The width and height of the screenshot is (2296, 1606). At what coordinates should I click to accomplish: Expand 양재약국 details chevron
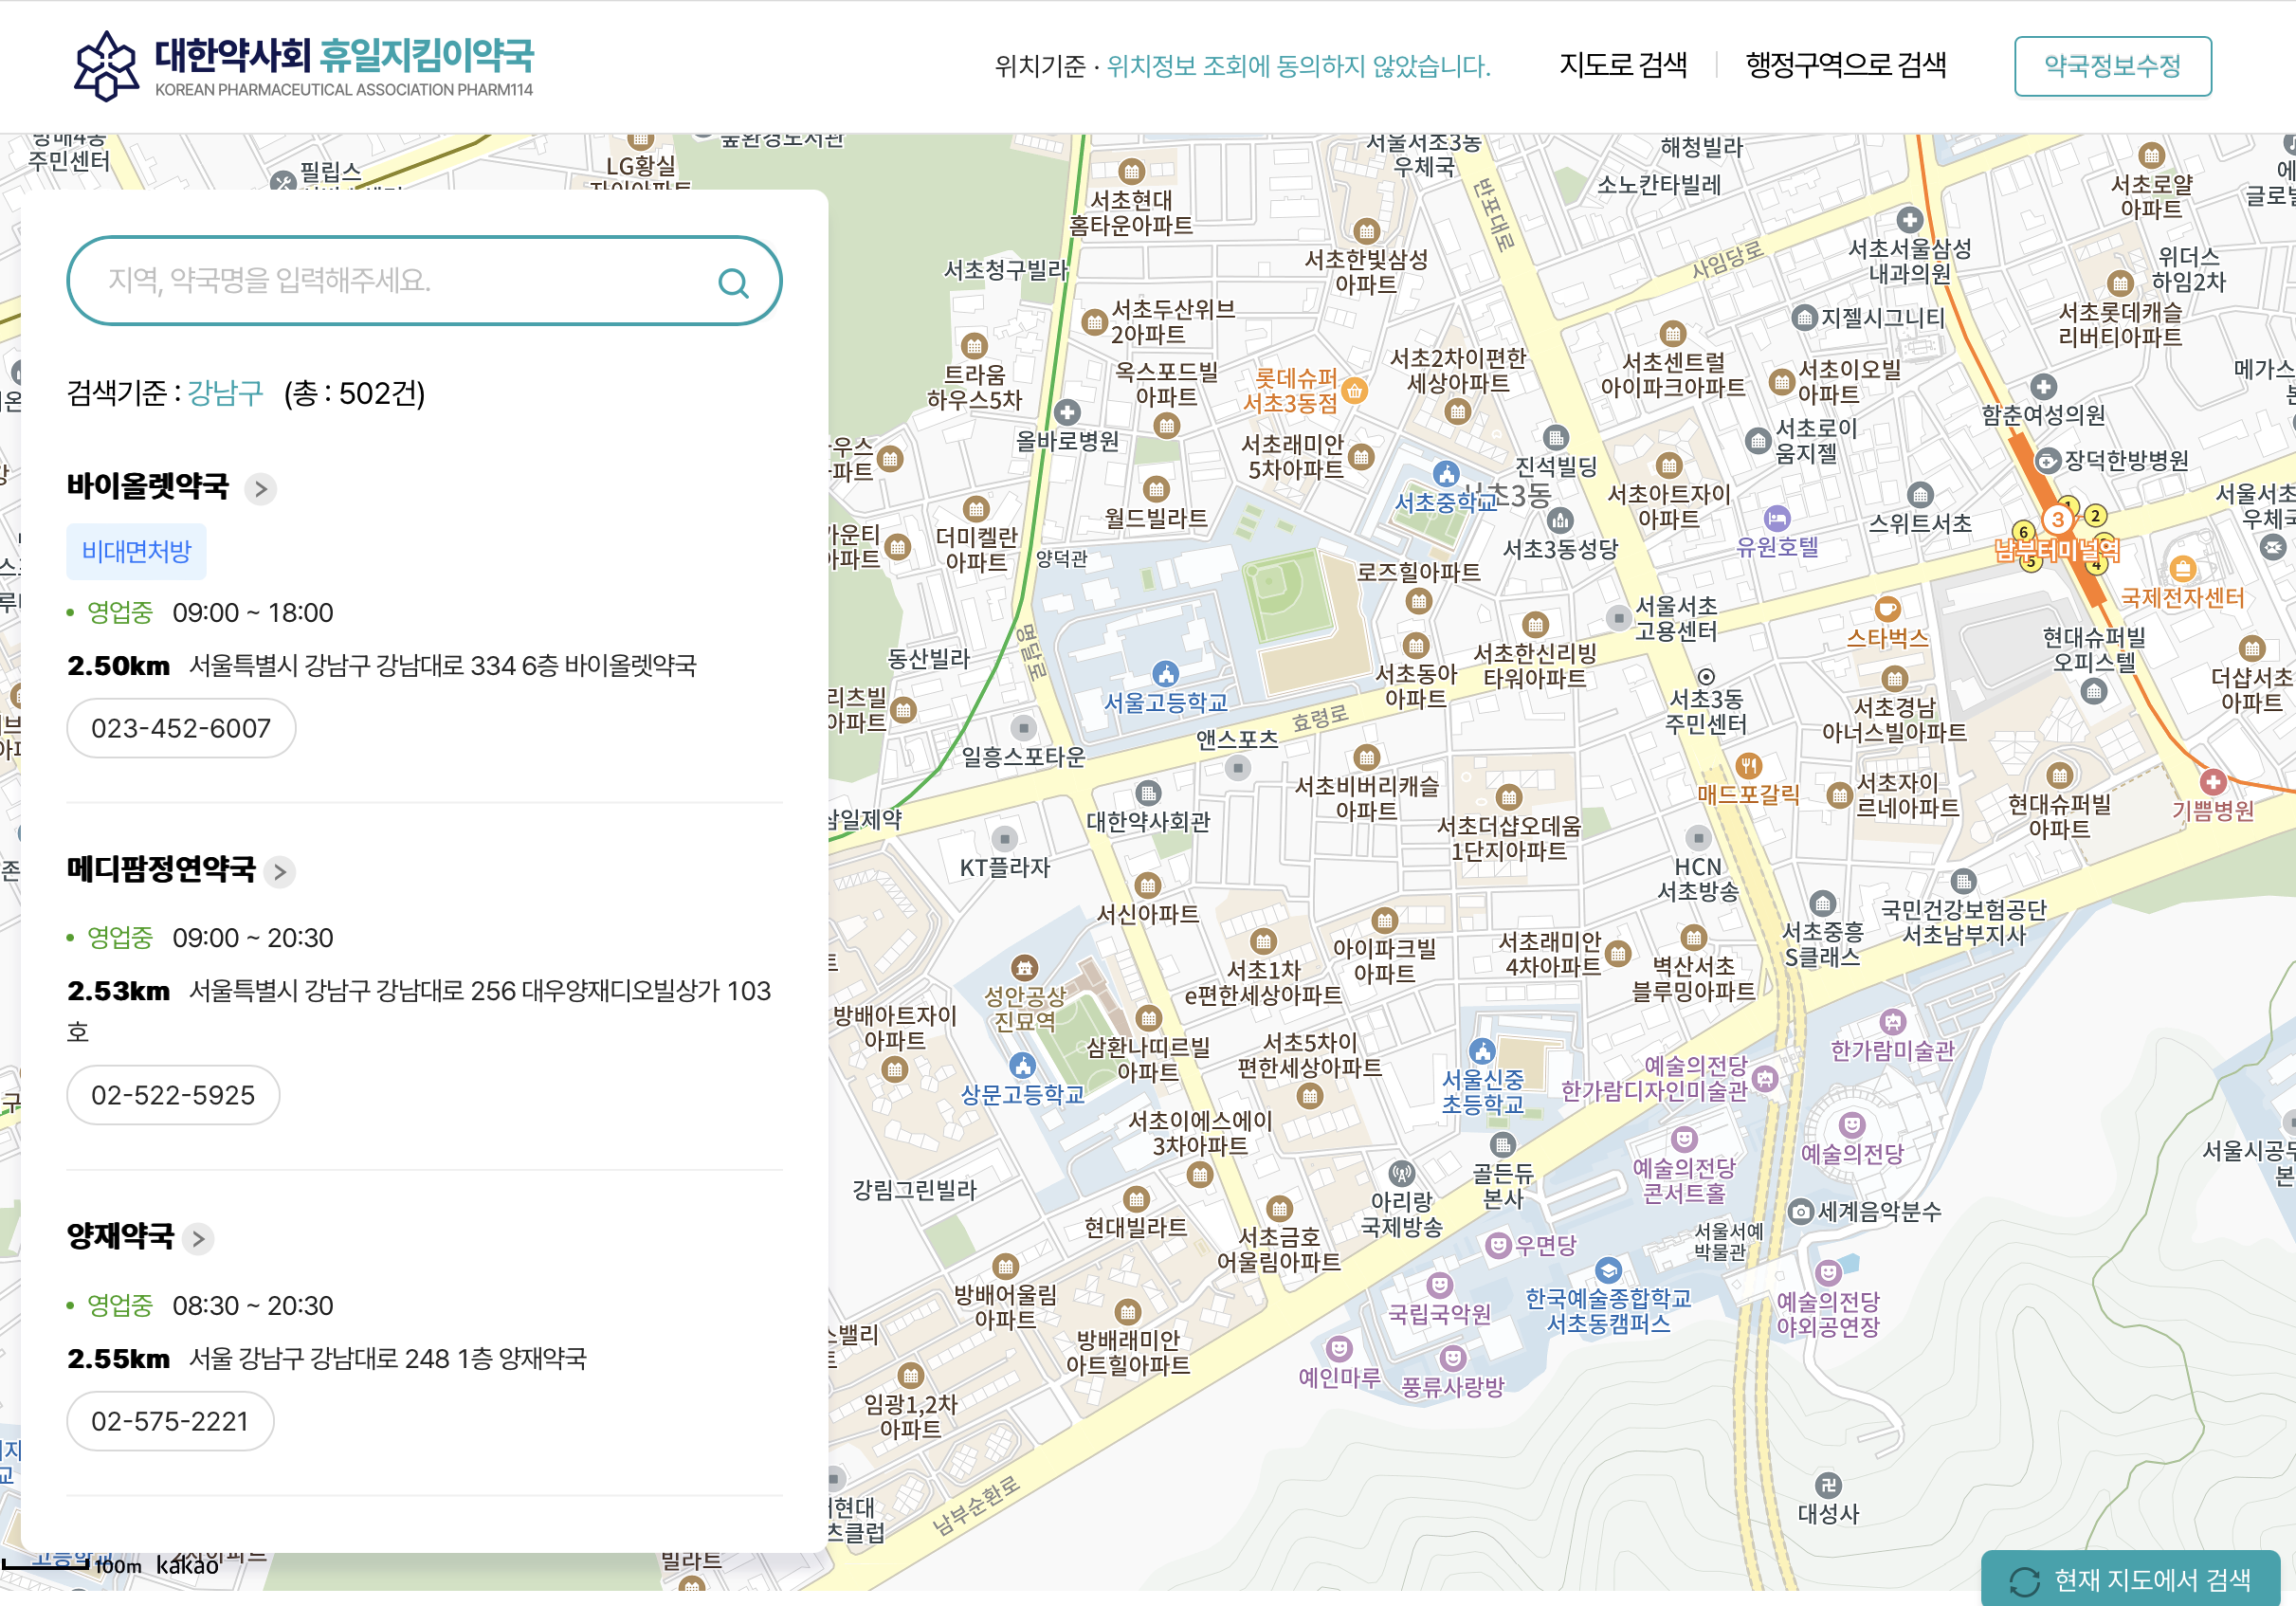pos(199,1239)
